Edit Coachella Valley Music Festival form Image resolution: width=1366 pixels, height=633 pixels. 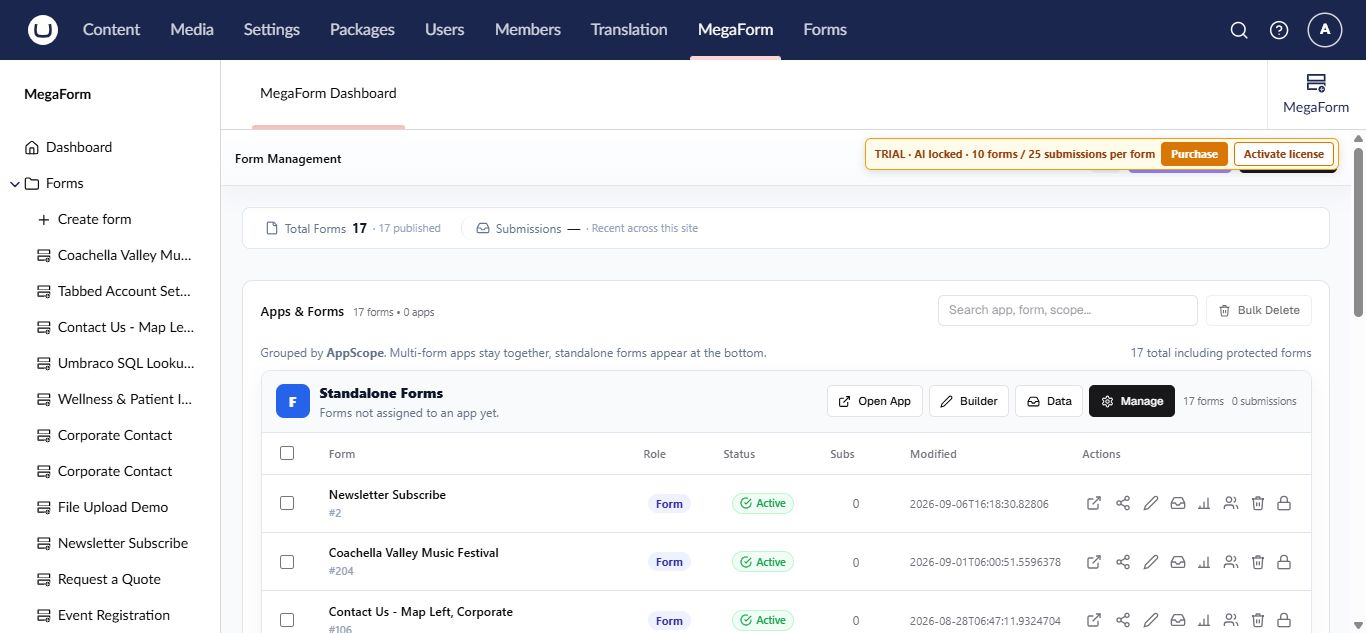point(1151,562)
